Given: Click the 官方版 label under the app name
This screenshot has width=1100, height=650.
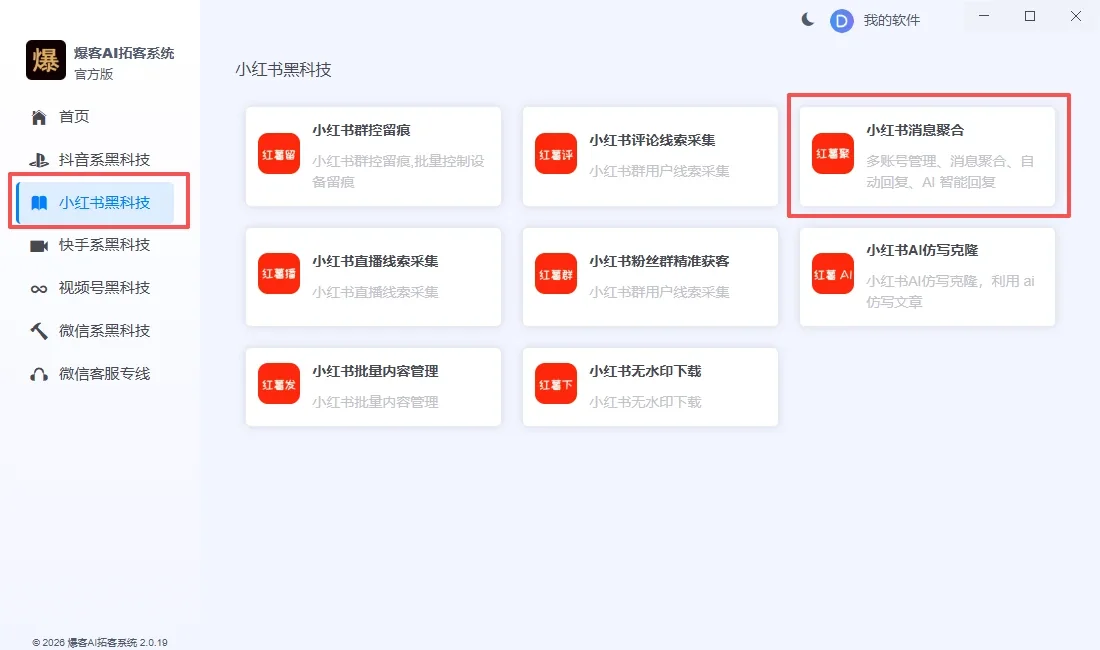Looking at the screenshot, I should click(x=94, y=74).
